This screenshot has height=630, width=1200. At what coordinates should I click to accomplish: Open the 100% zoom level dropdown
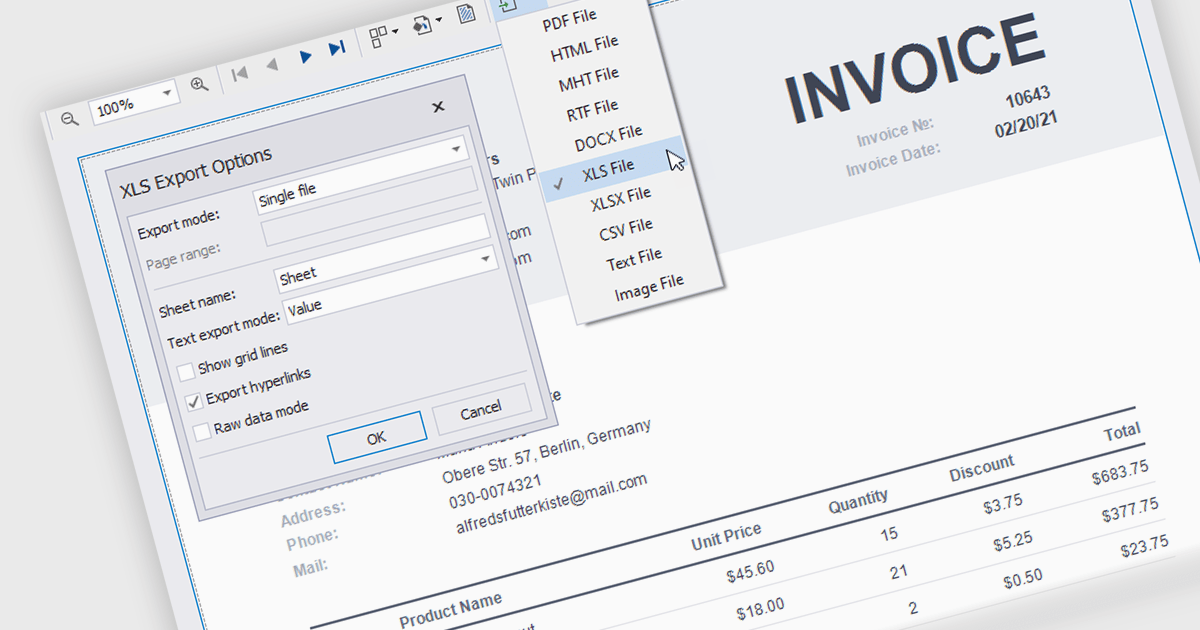click(x=165, y=93)
